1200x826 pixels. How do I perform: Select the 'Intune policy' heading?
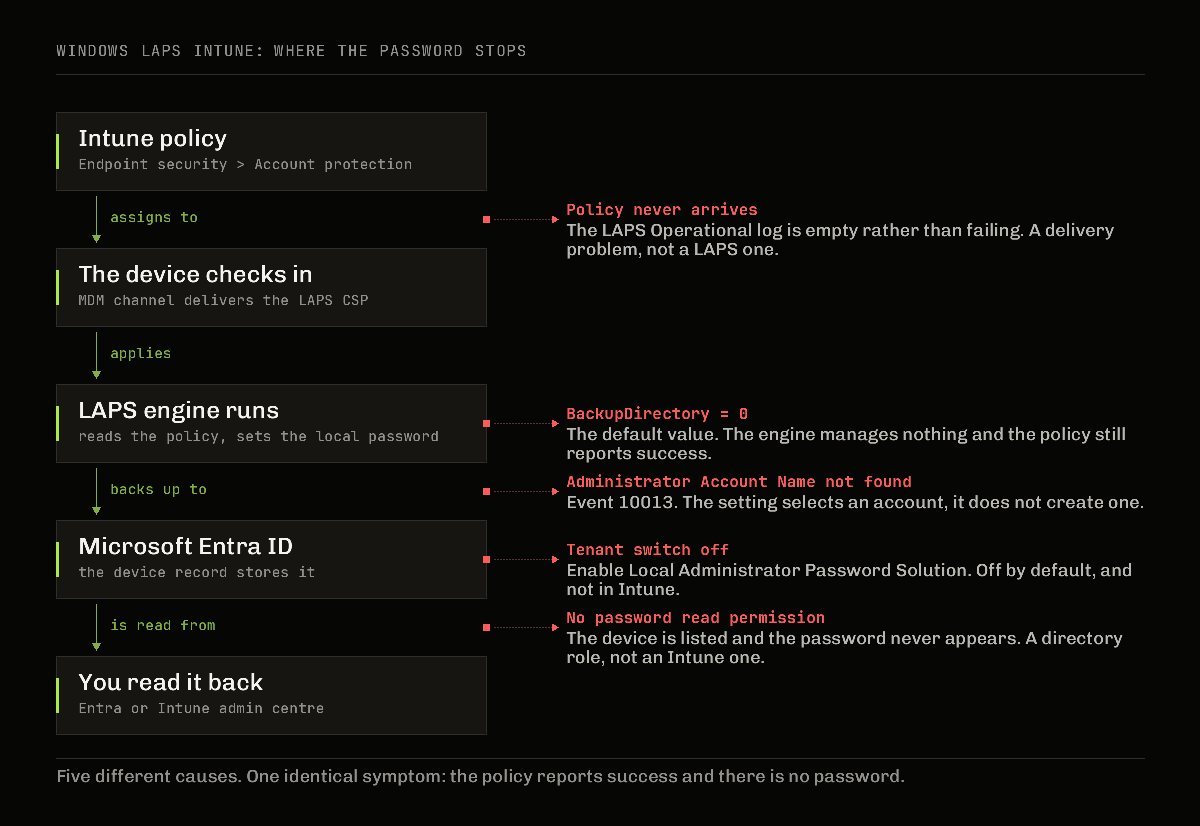click(x=153, y=139)
